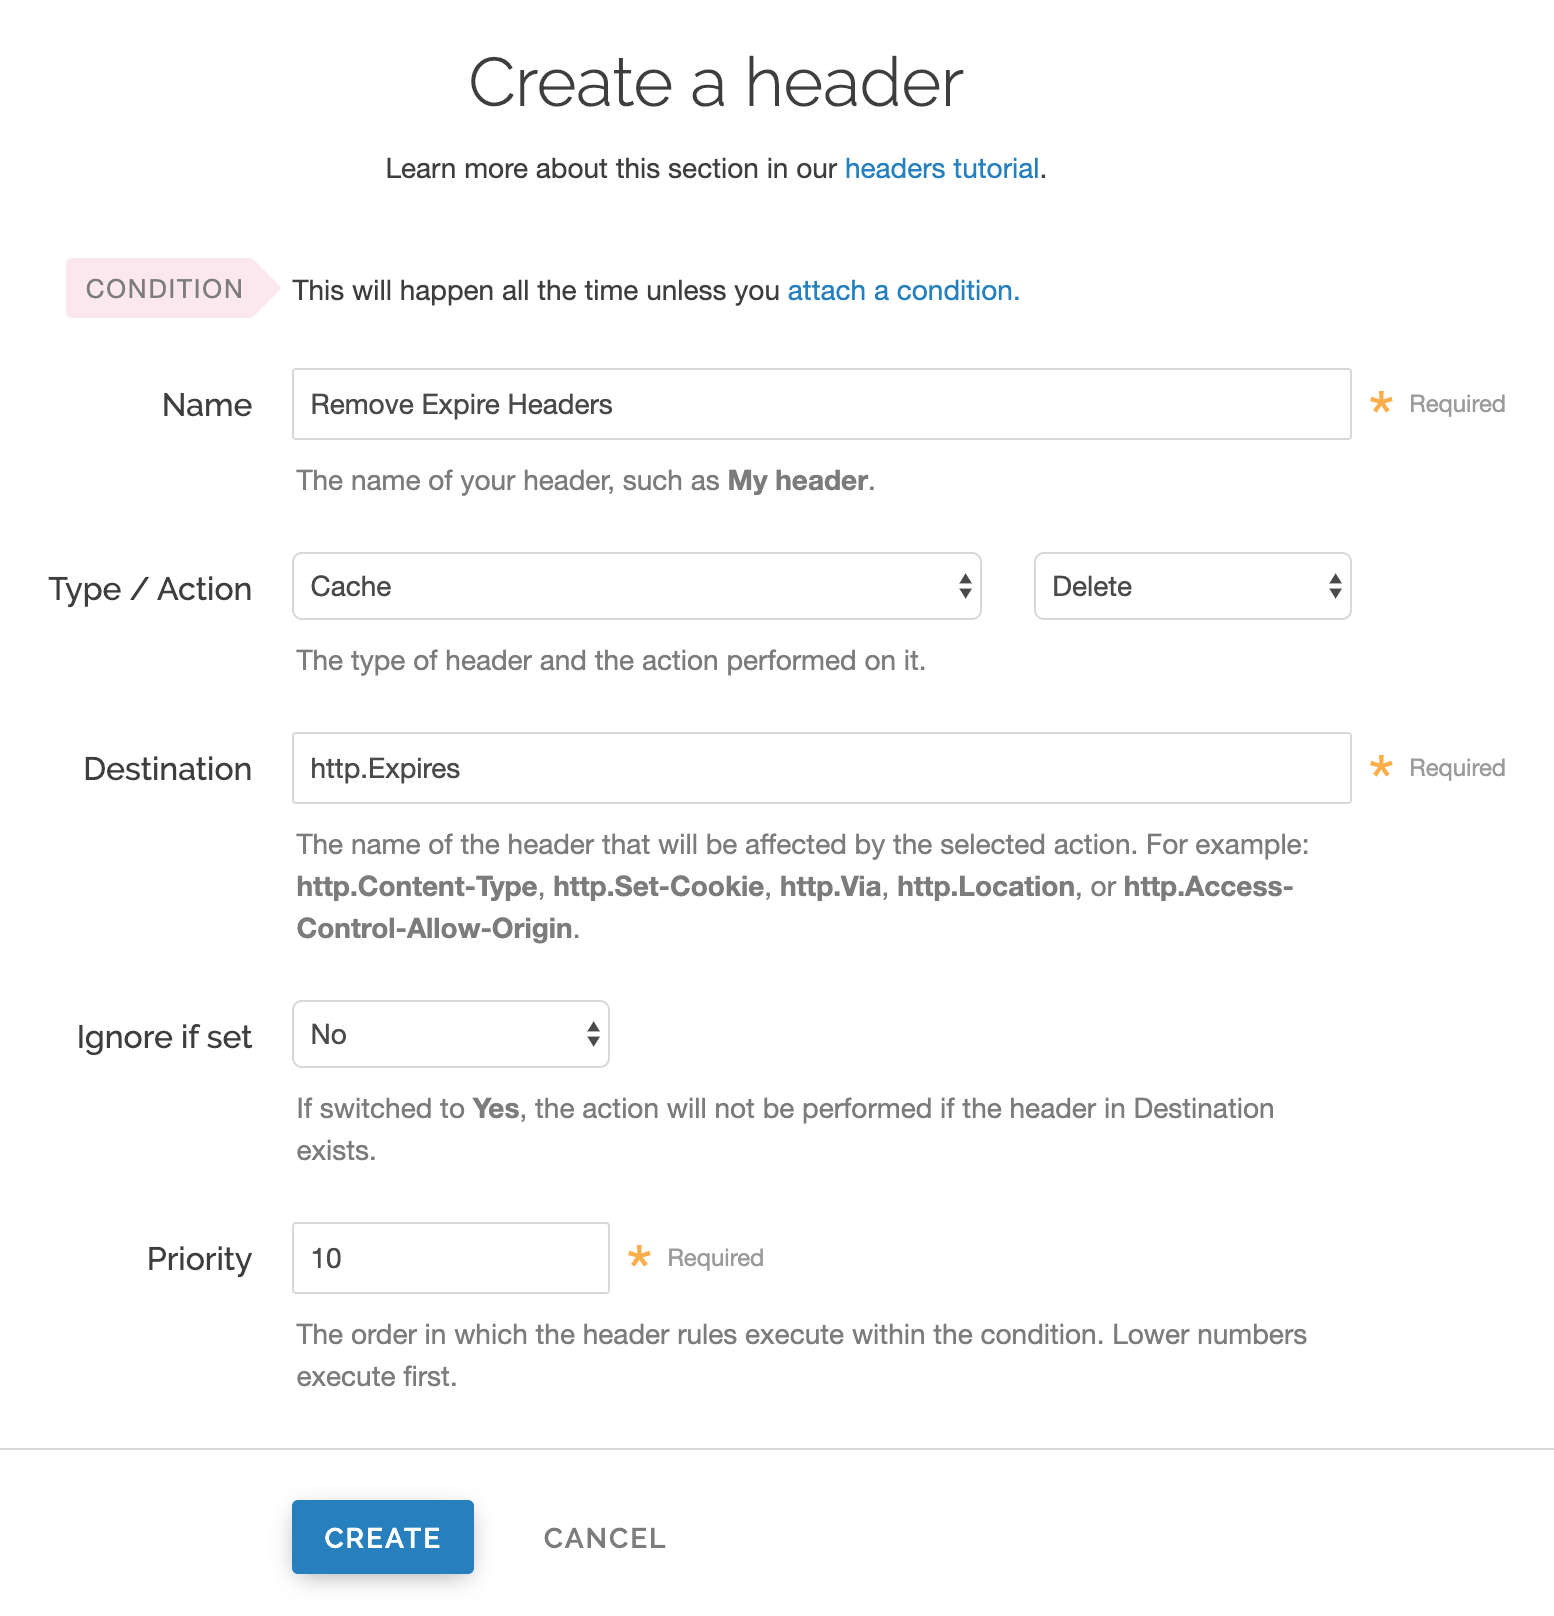Screen dimensions: 1554x1616
Task: Open the Ignore if set dropdown
Action: click(x=449, y=1034)
